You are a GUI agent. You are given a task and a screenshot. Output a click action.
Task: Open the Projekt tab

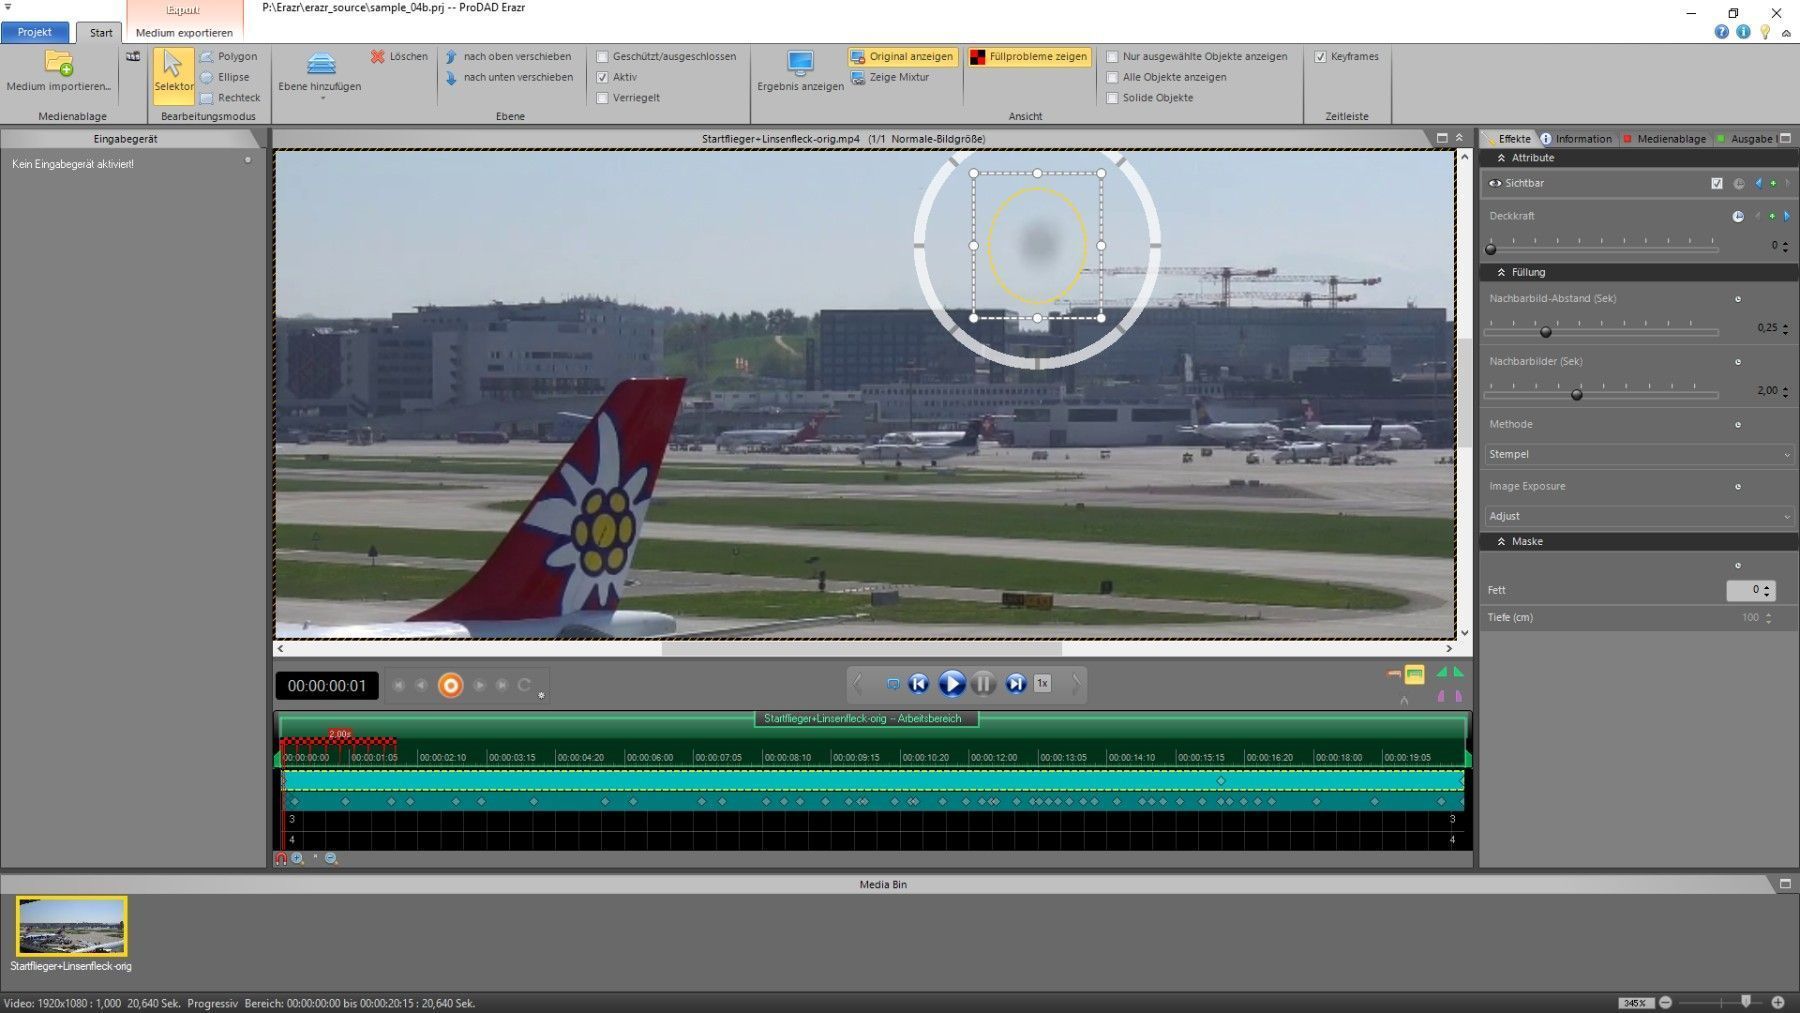35,32
